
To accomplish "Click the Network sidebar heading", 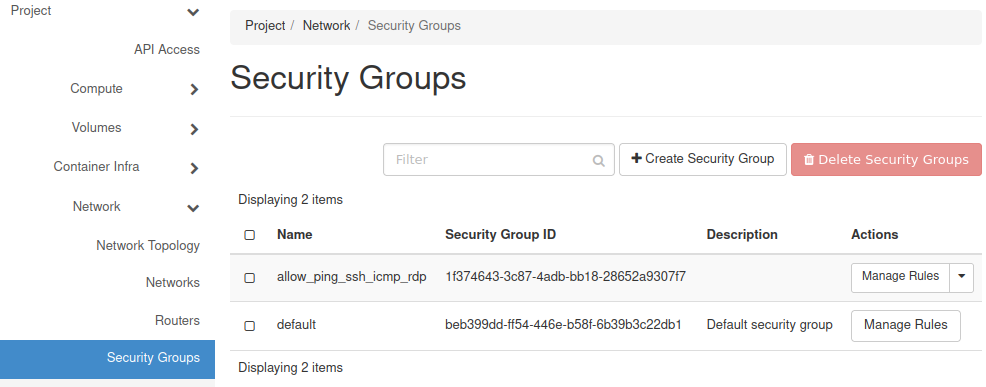I will tap(96, 206).
